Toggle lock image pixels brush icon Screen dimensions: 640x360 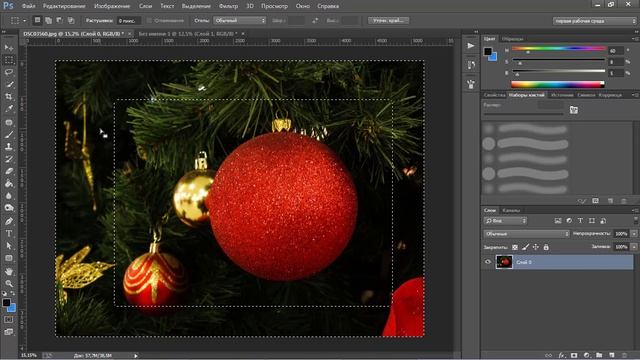pos(525,247)
